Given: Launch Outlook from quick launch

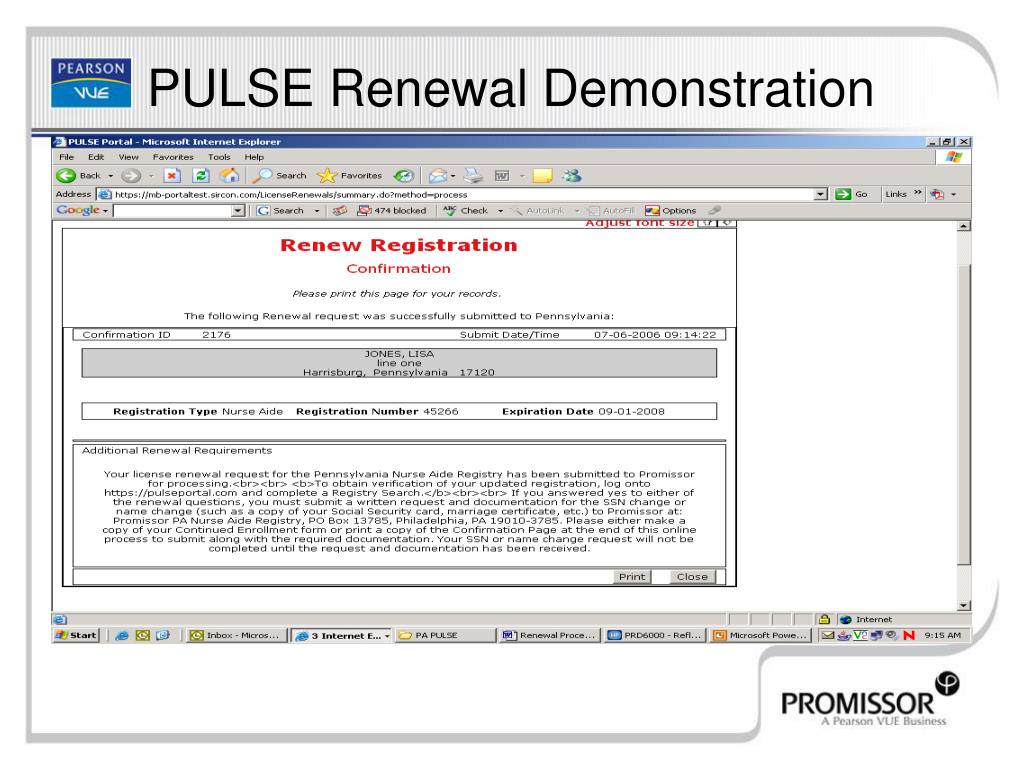Looking at the screenshot, I should pos(142,635).
